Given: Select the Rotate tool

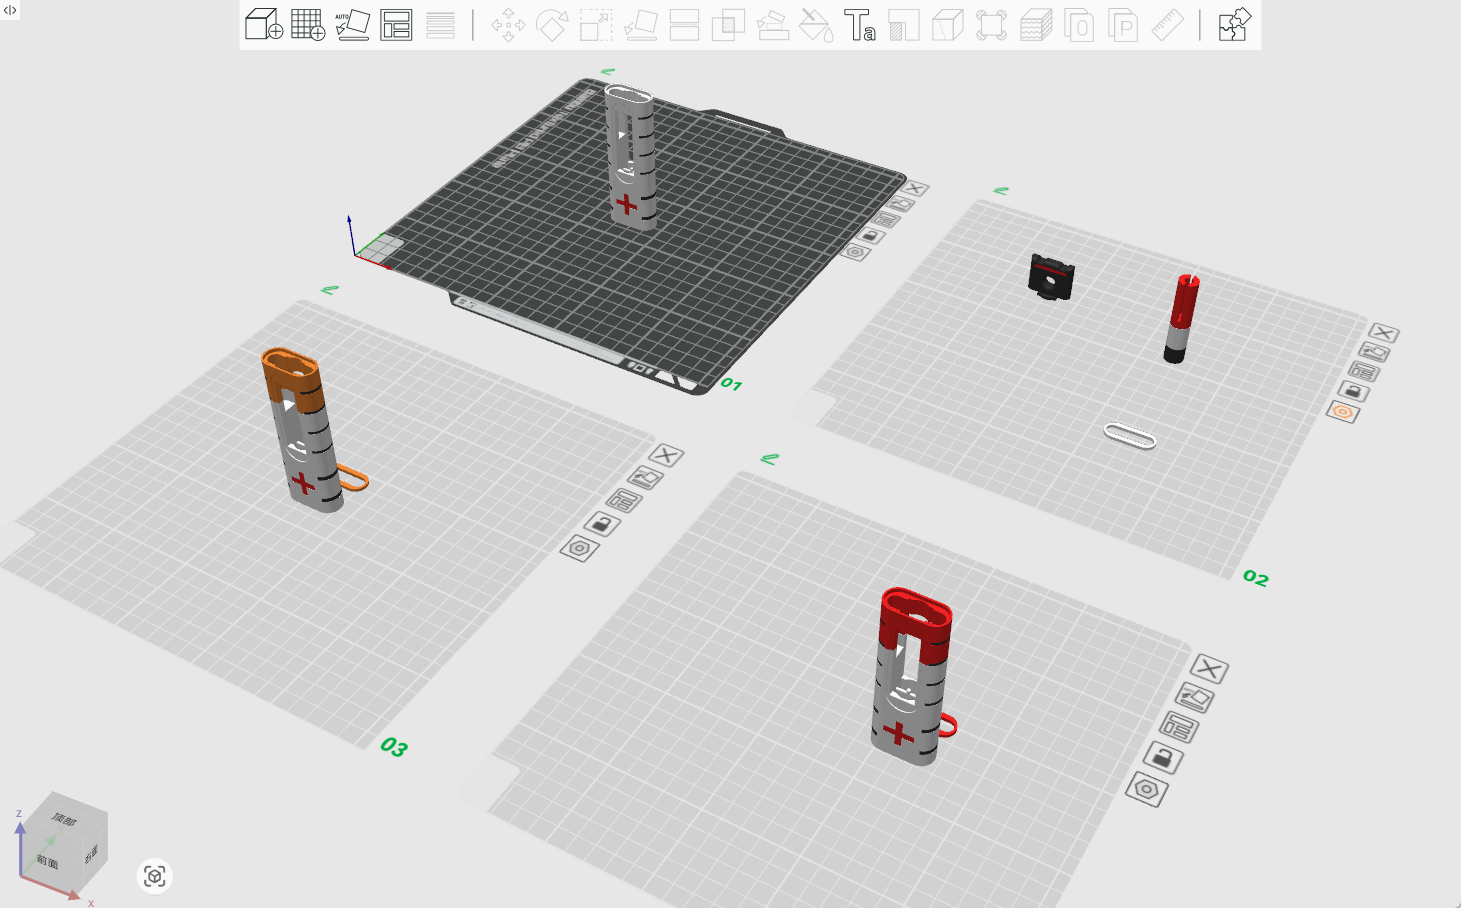Looking at the screenshot, I should tap(552, 24).
